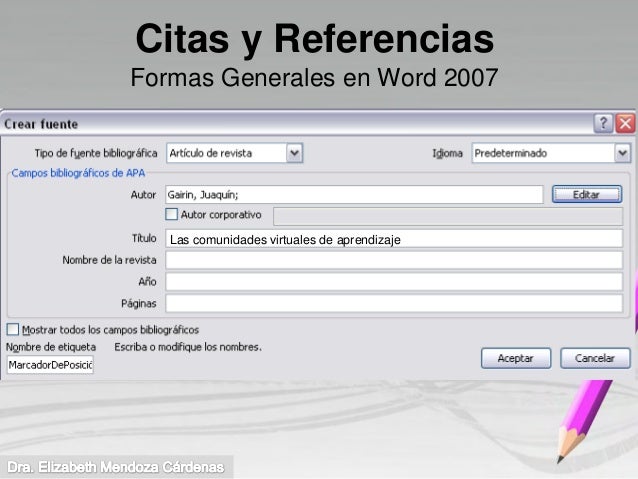Click the Tipo de fuente bibliográfica label
Viewport: 638px width, 479px height.
[x=96, y=153]
